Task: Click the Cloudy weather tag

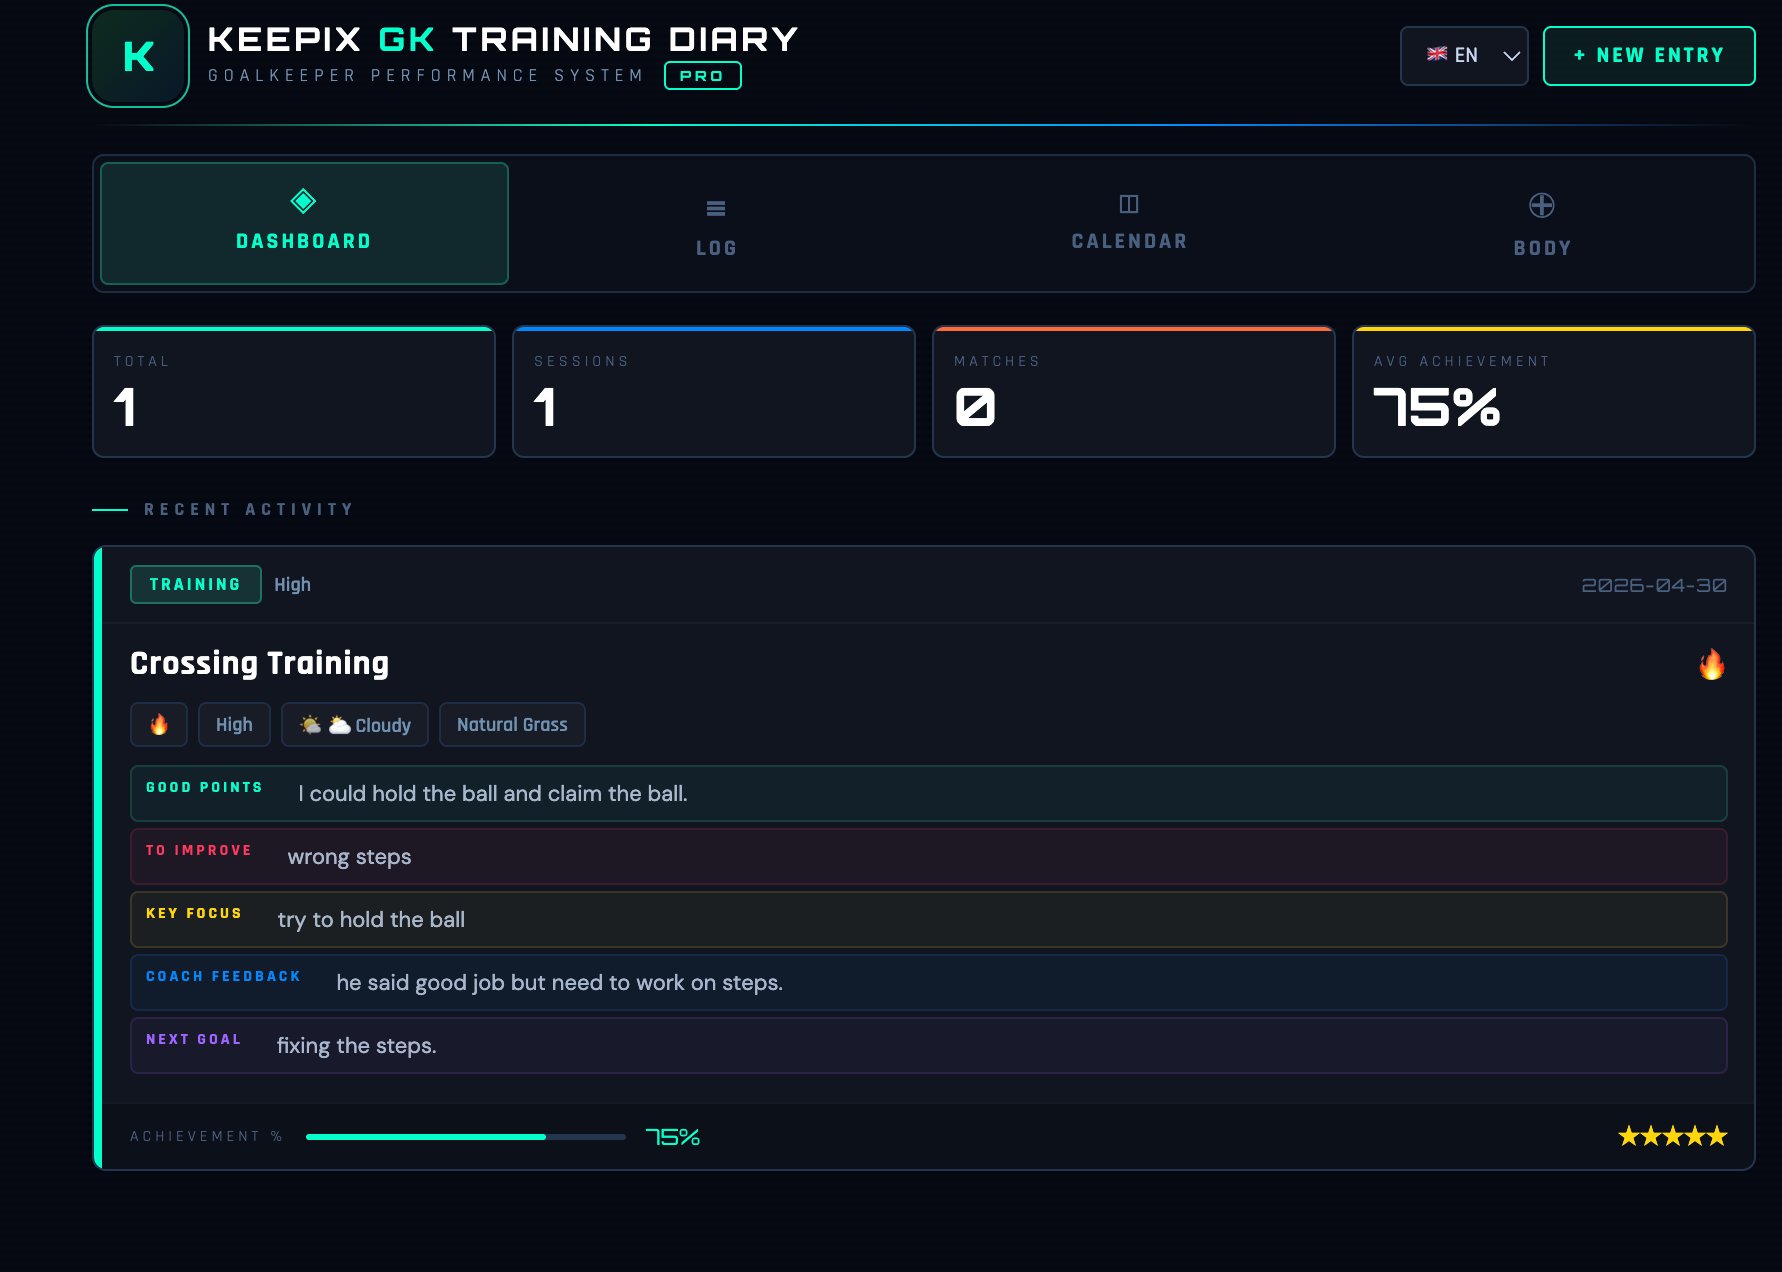Action: (355, 725)
